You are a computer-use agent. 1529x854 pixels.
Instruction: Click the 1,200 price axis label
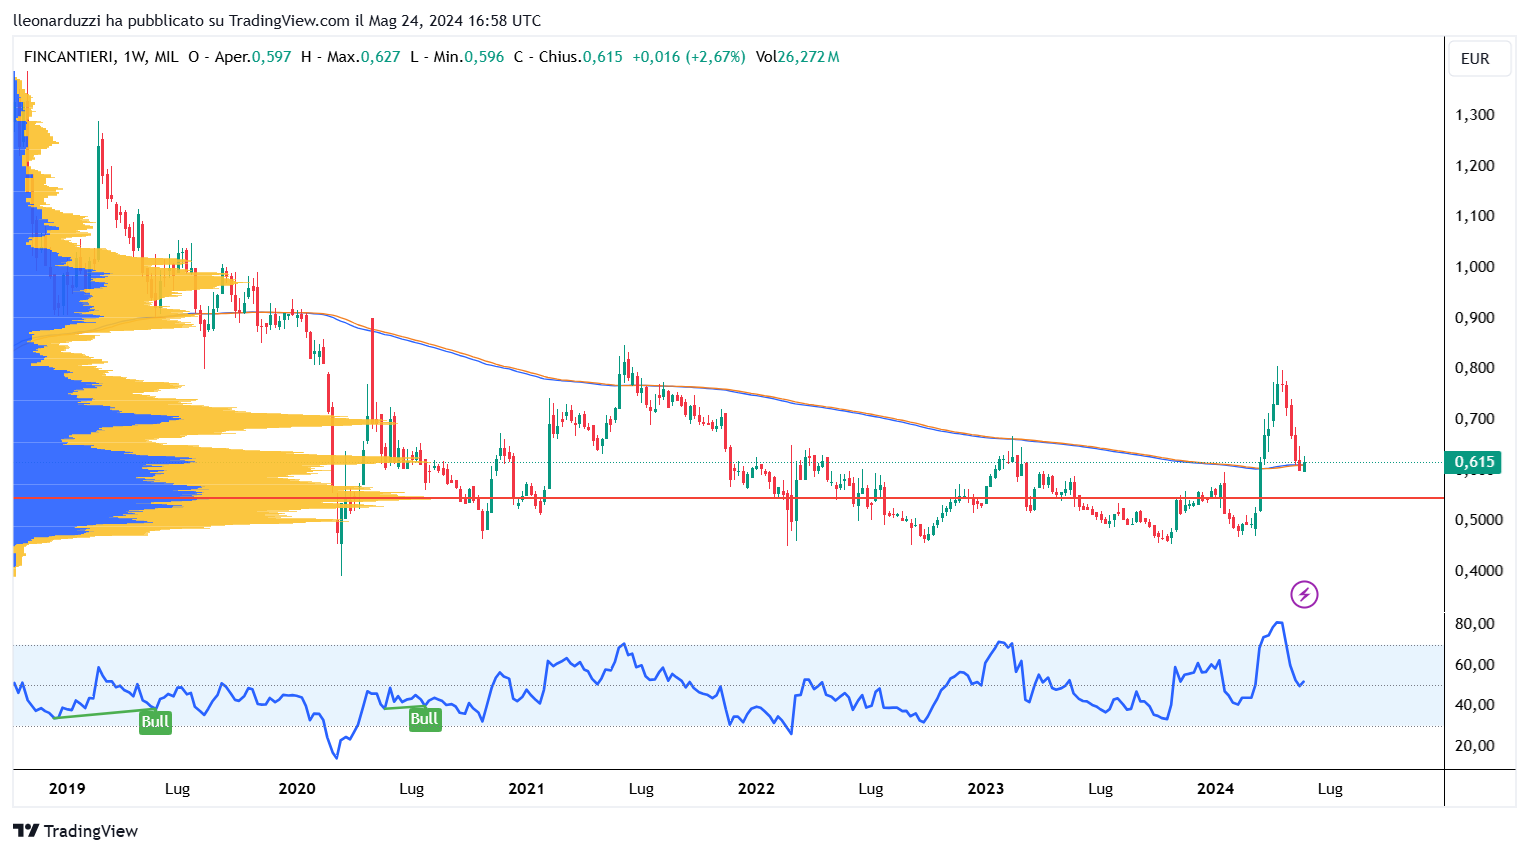coord(1475,166)
